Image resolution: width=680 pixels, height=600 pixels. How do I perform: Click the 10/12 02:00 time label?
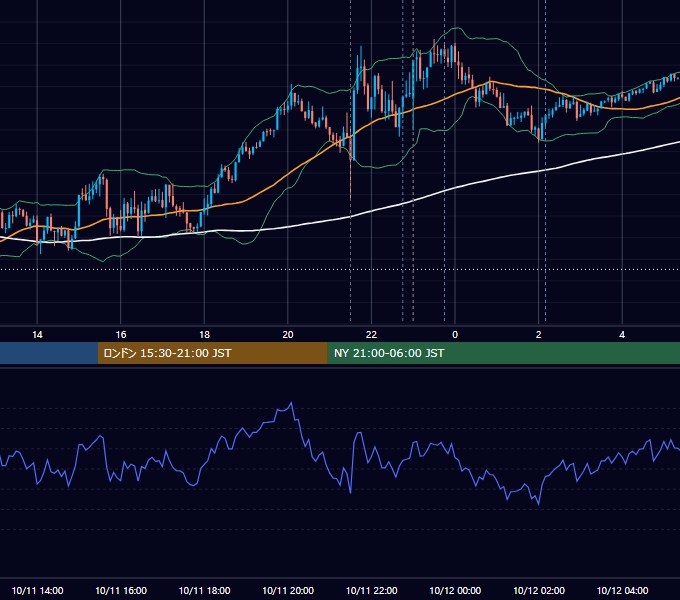(539, 590)
